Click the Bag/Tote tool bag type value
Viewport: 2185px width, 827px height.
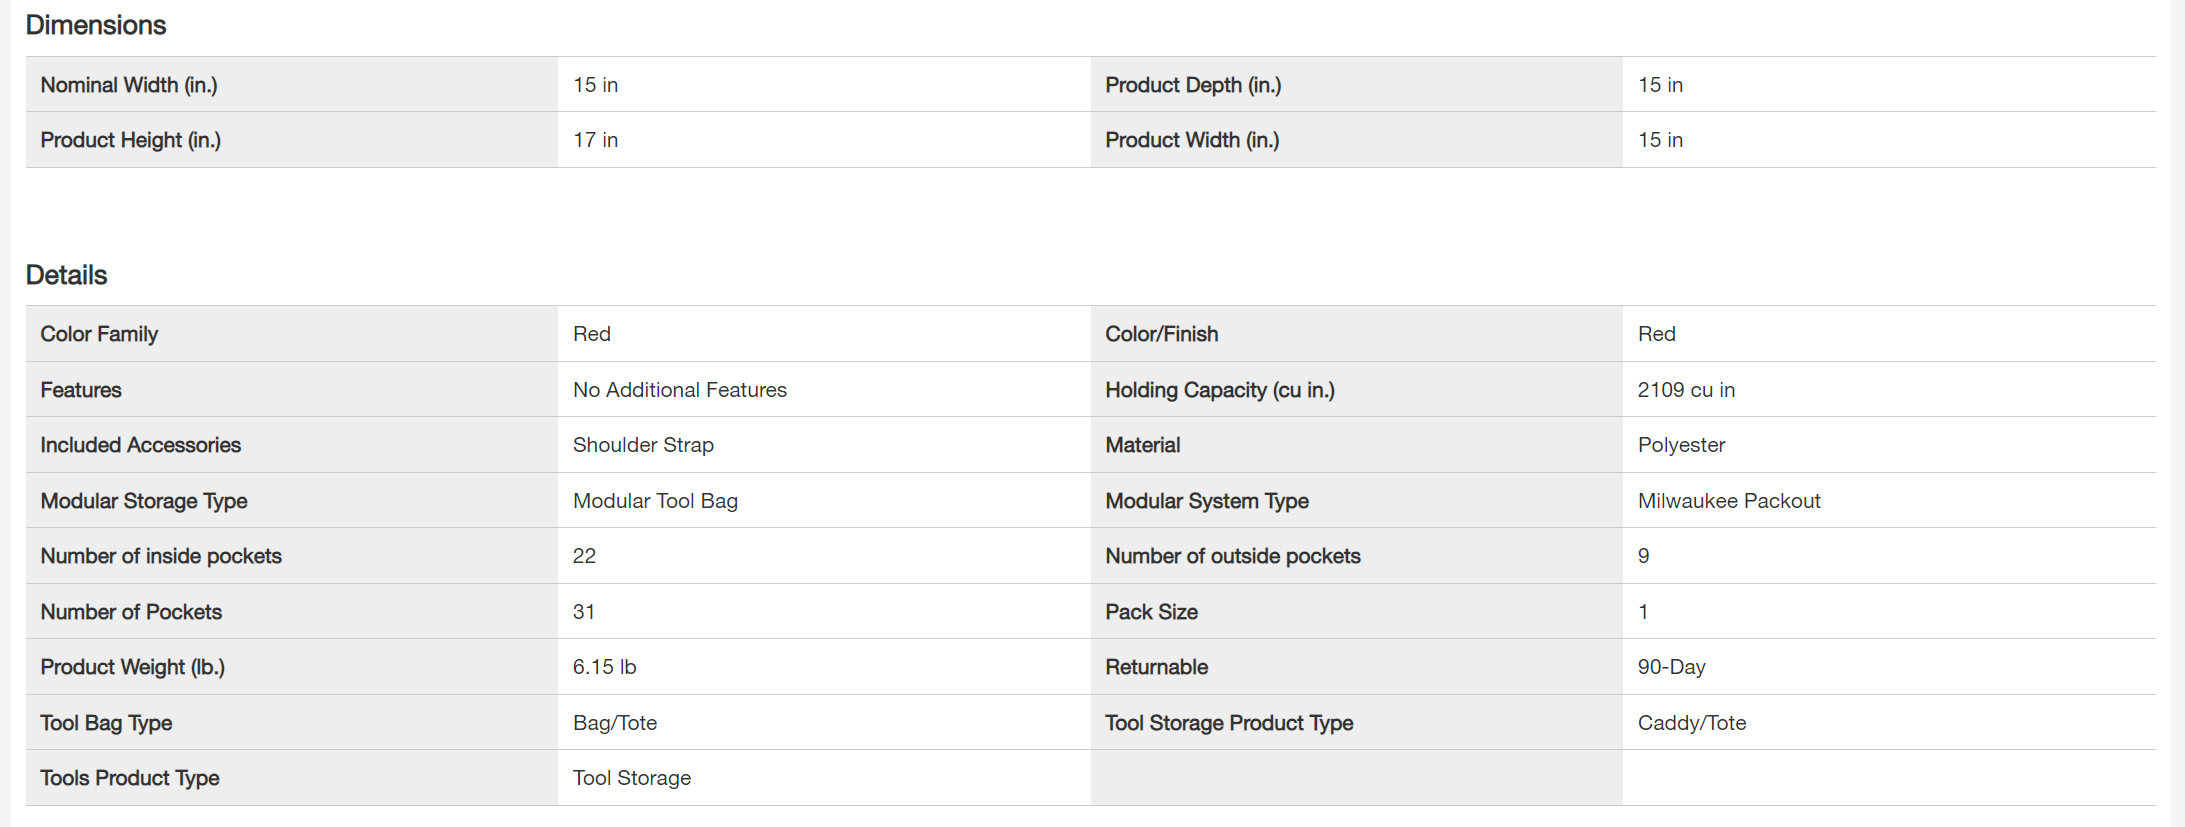pyautogui.click(x=615, y=723)
